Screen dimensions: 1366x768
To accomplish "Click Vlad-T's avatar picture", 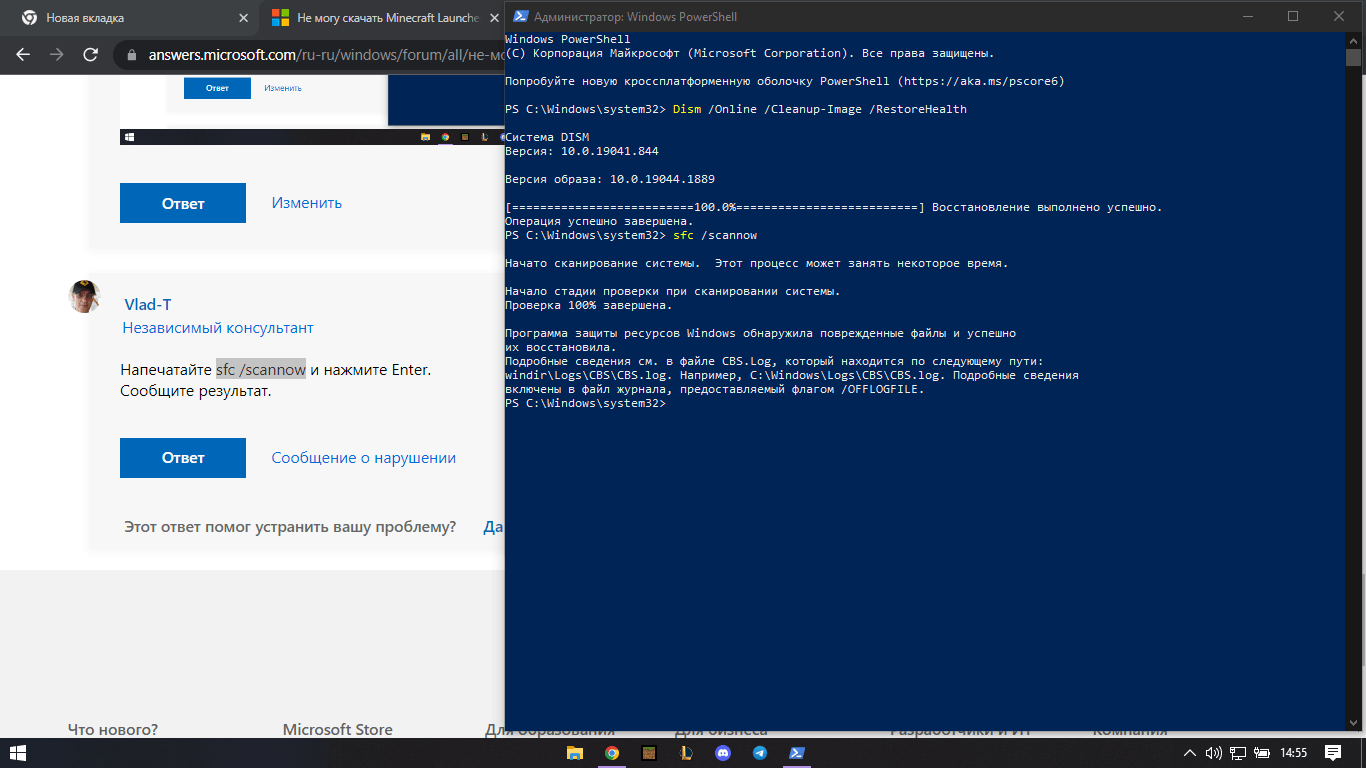I will [x=84, y=297].
